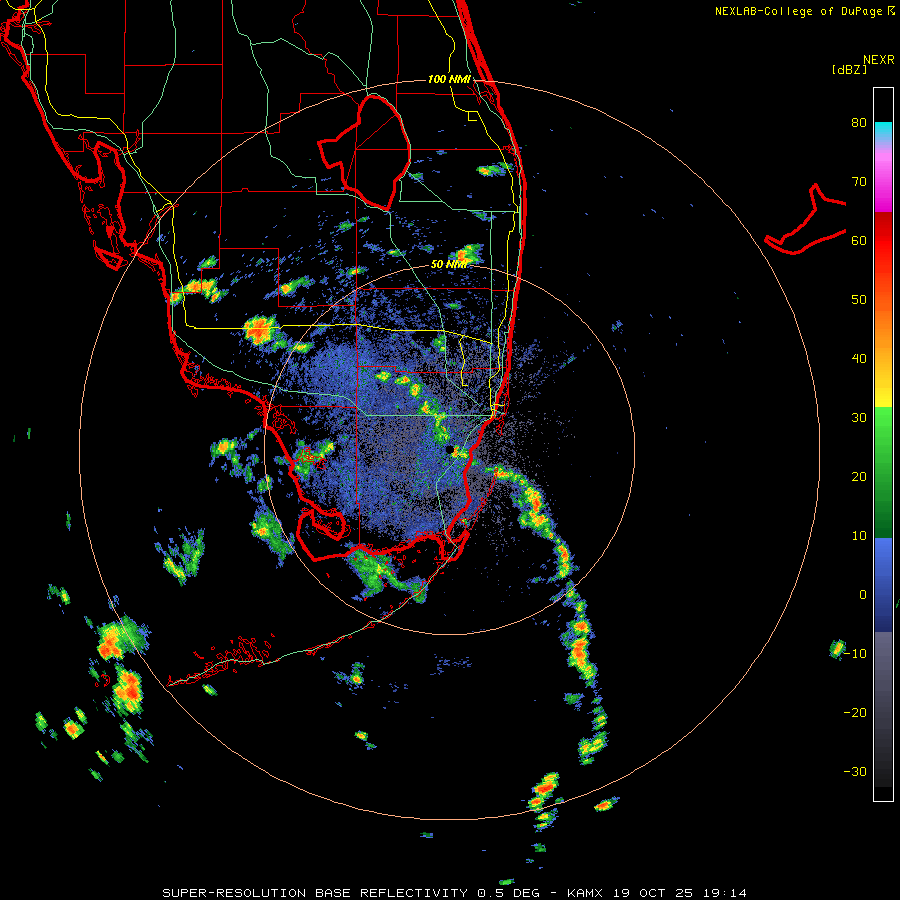
Task: Click the -10 value on the dBZ scale
Action: (x=855, y=654)
